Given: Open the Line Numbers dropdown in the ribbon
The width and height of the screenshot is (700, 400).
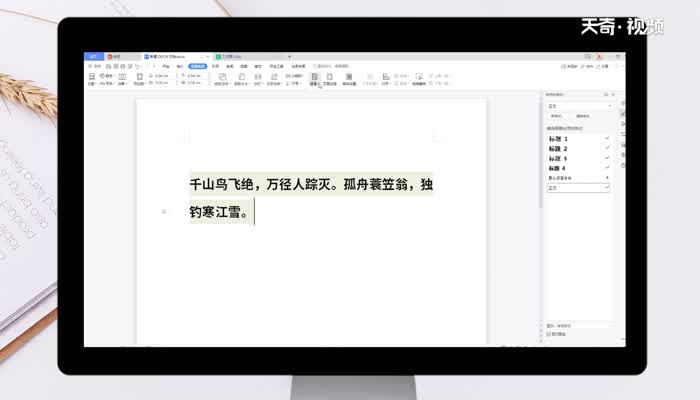Looking at the screenshot, I should [292, 83].
